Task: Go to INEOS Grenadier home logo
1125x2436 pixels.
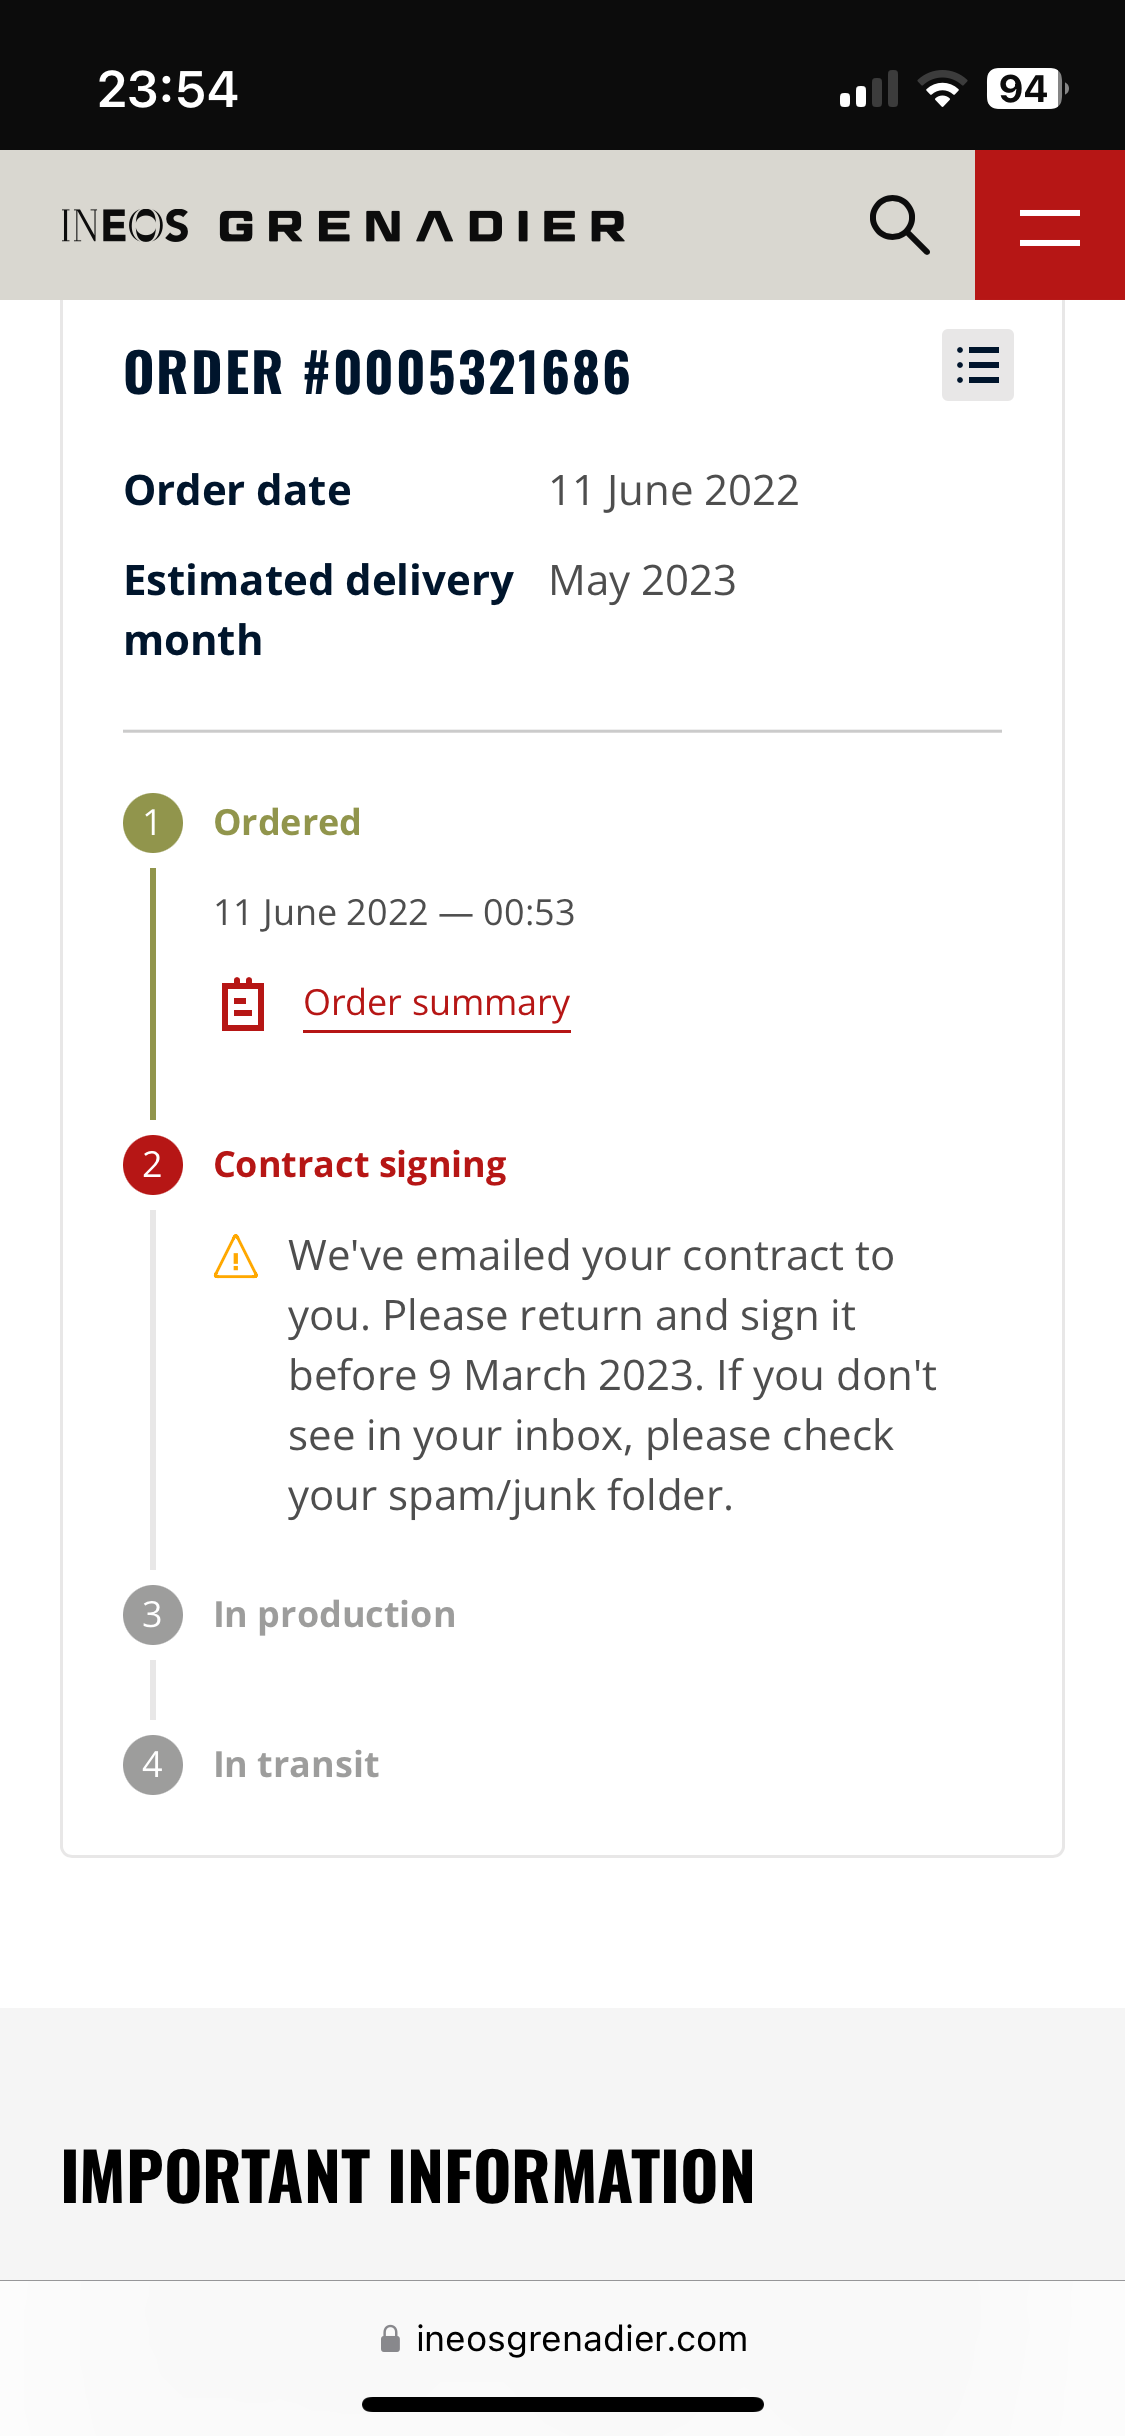Action: point(343,226)
